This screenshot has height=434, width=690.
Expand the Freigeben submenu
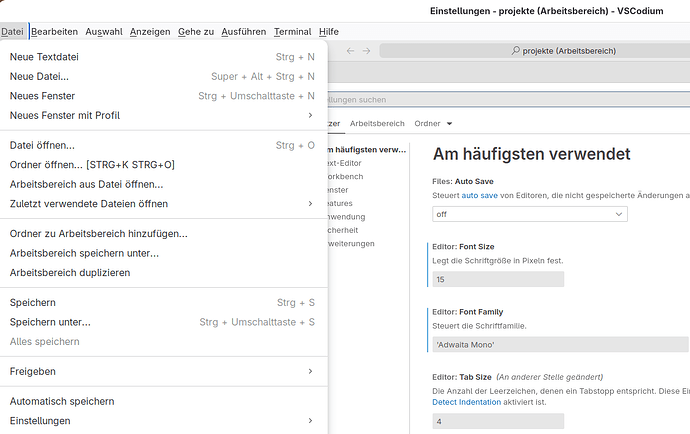(164, 371)
